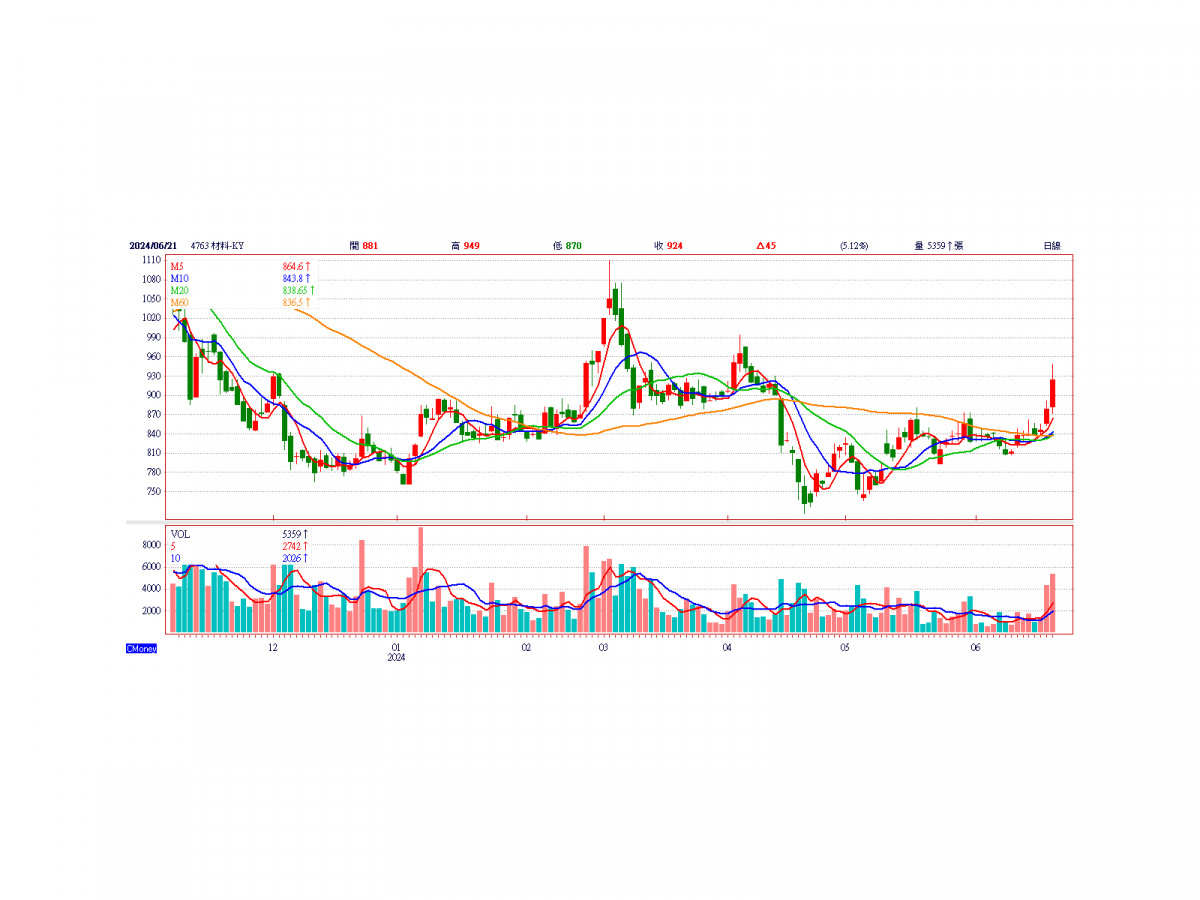Image resolution: width=1200 pixels, height=900 pixels.
Task: Click the 04 month label on the time axis
Action: [x=727, y=647]
